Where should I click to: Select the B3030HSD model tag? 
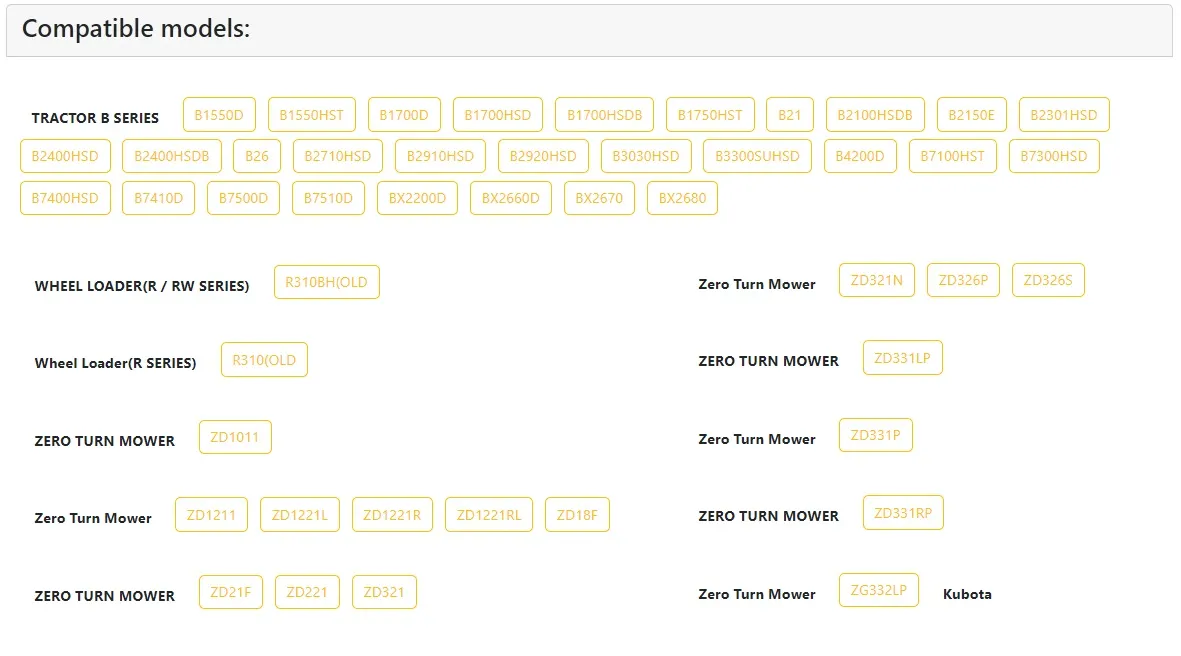click(645, 156)
